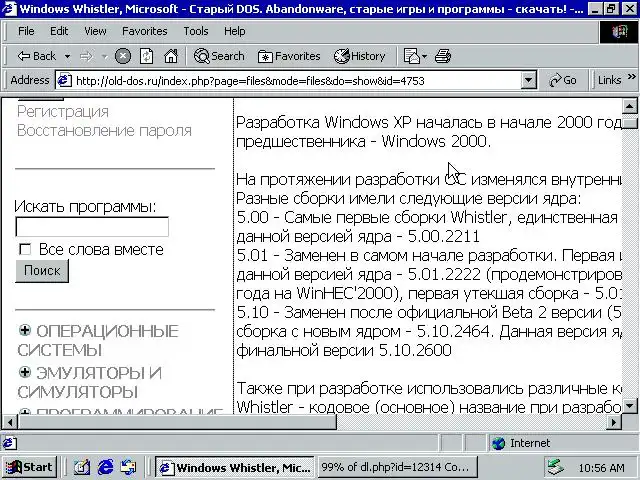640x480 pixels.
Task: Click the Go button
Action: click(x=563, y=80)
